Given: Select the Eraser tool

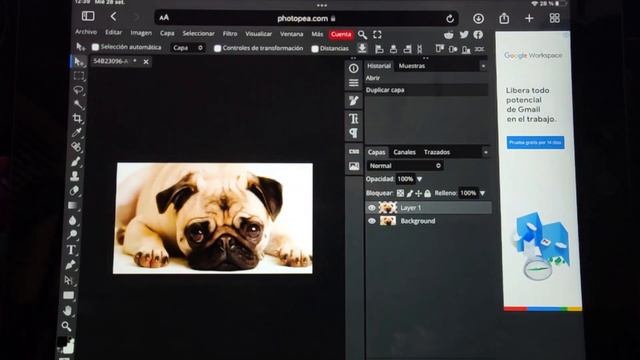Looking at the screenshot, I should point(74,191).
